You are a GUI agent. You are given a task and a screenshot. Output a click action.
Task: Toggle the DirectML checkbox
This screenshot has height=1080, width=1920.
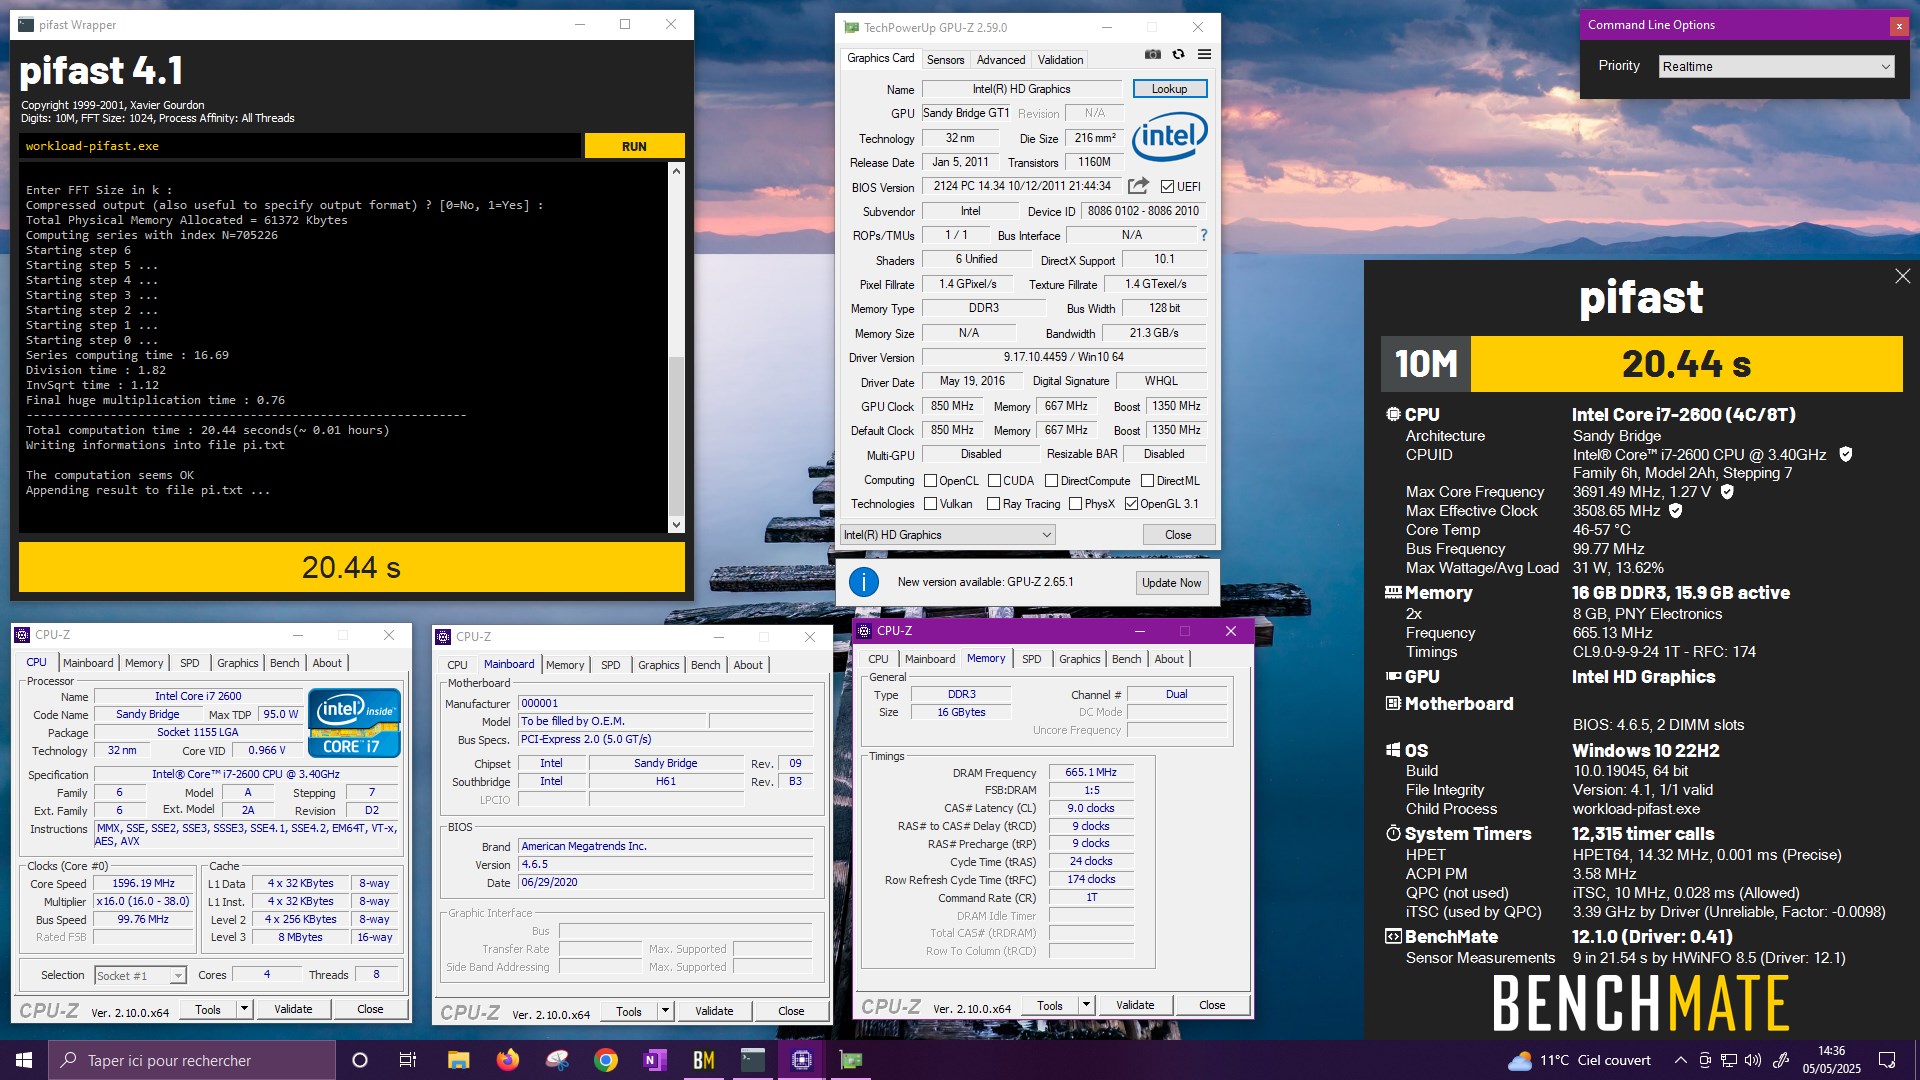[1147, 481]
